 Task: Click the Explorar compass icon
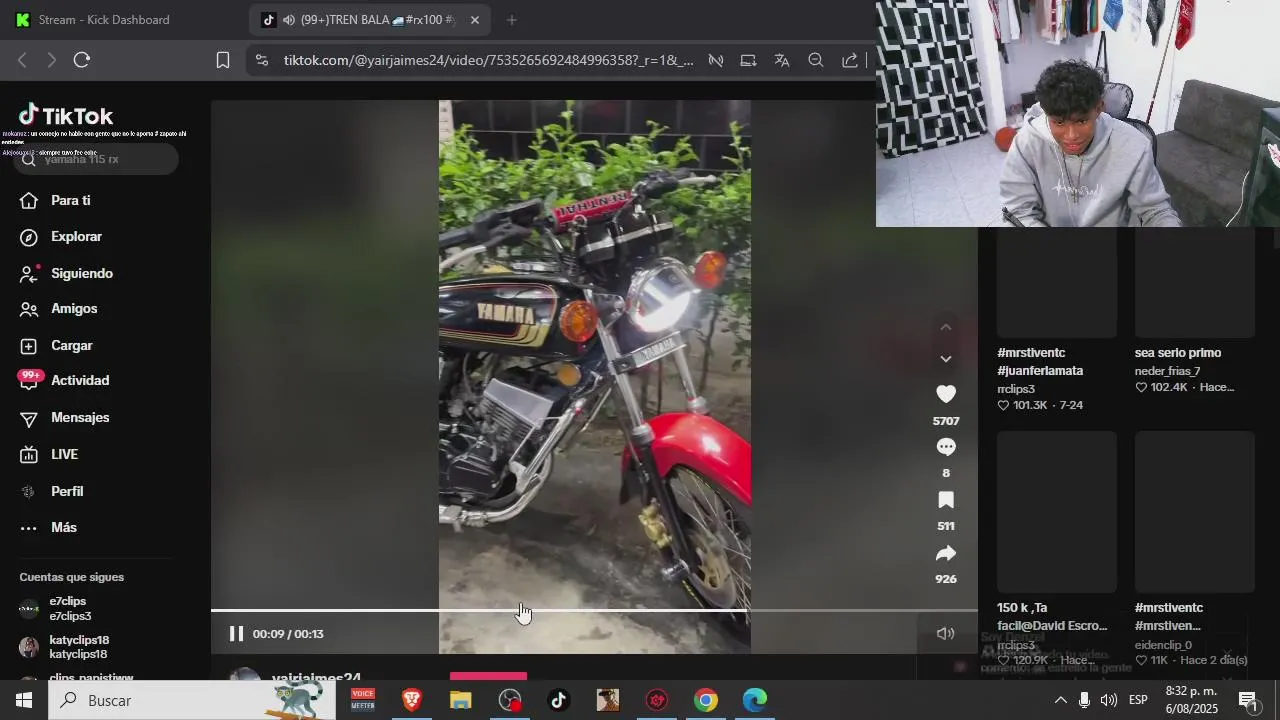(x=29, y=237)
